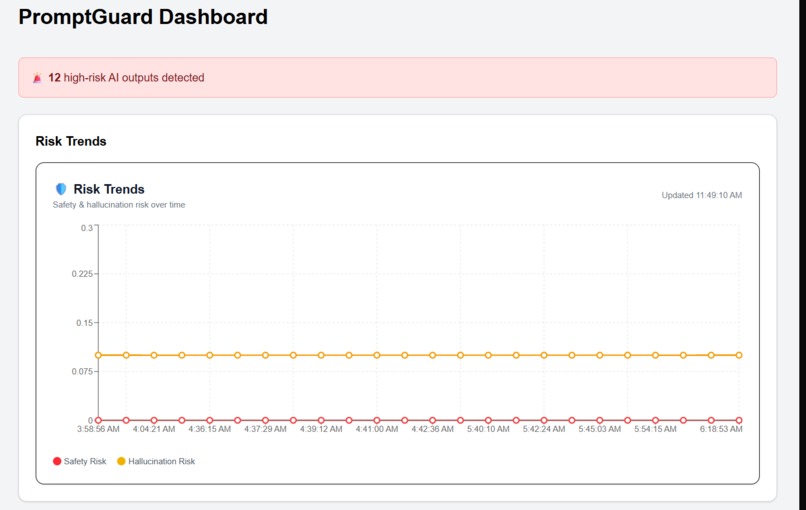Viewport: 806px width, 510px height.
Task: Click the yellow Hallucination Risk legend dot
Action: 121,461
